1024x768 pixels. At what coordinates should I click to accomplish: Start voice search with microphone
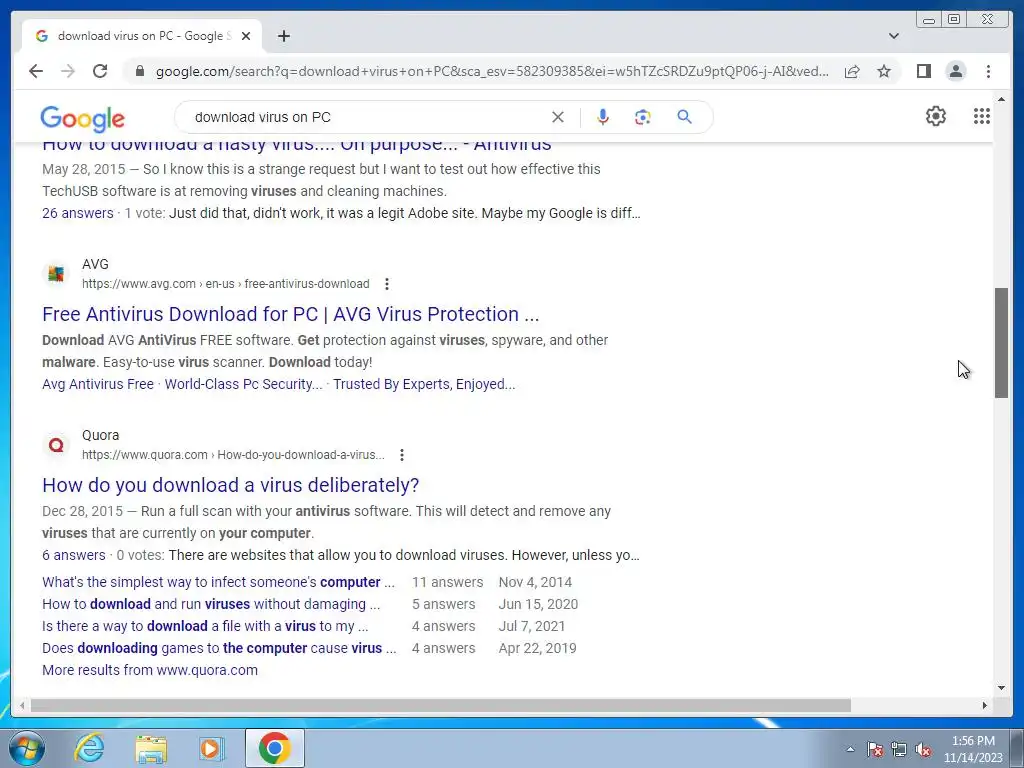pyautogui.click(x=603, y=117)
